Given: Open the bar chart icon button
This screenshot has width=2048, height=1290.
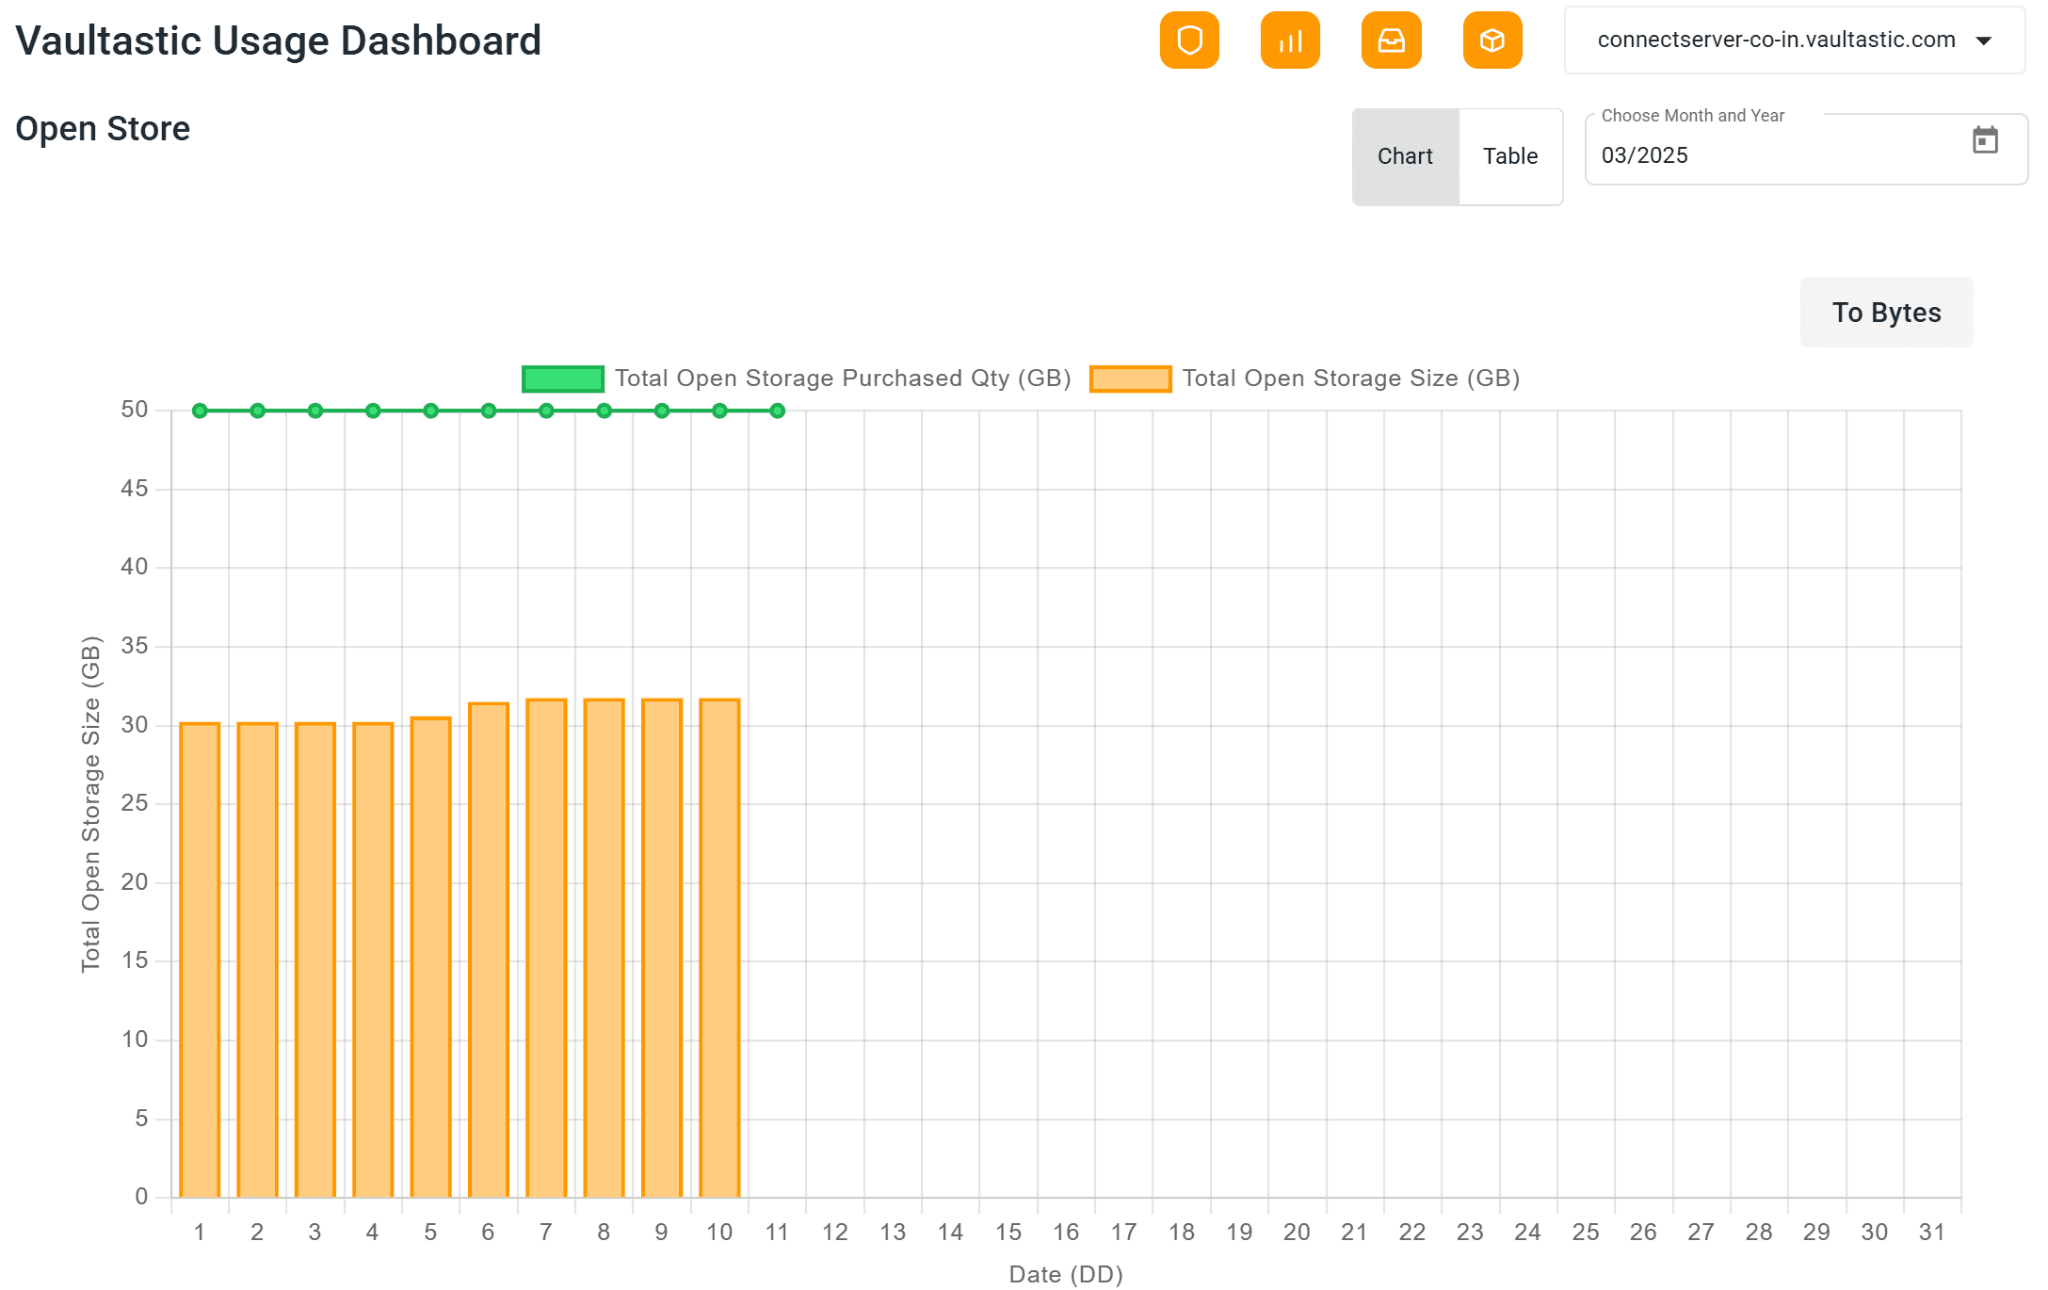Looking at the screenshot, I should click(1290, 40).
